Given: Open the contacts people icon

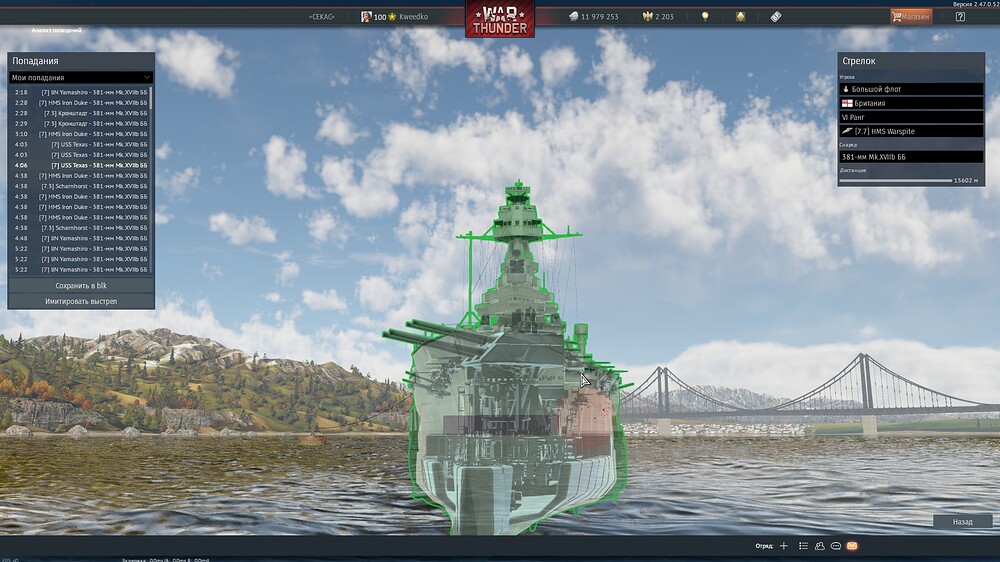Looking at the screenshot, I should coord(820,546).
